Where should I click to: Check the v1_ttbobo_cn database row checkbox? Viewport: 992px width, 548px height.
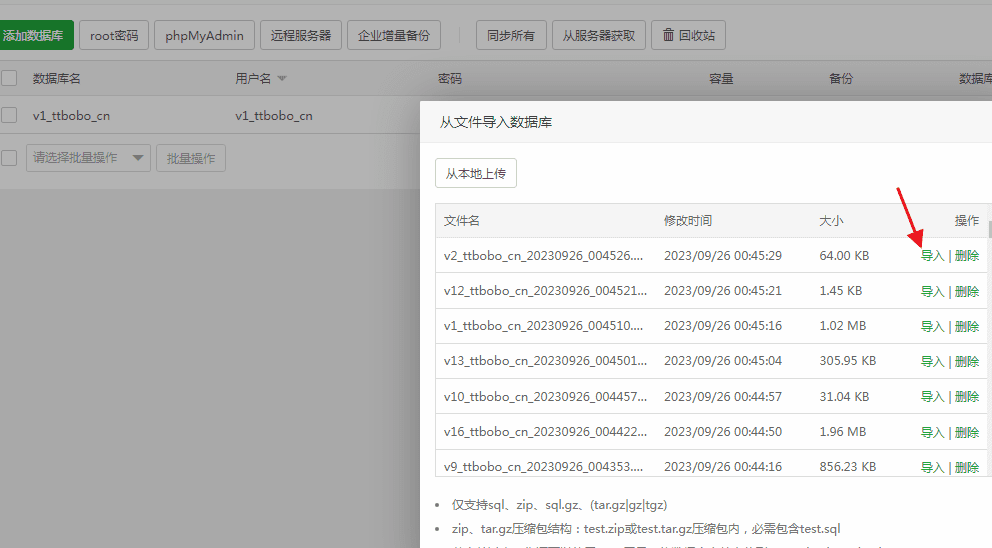tap(9, 115)
